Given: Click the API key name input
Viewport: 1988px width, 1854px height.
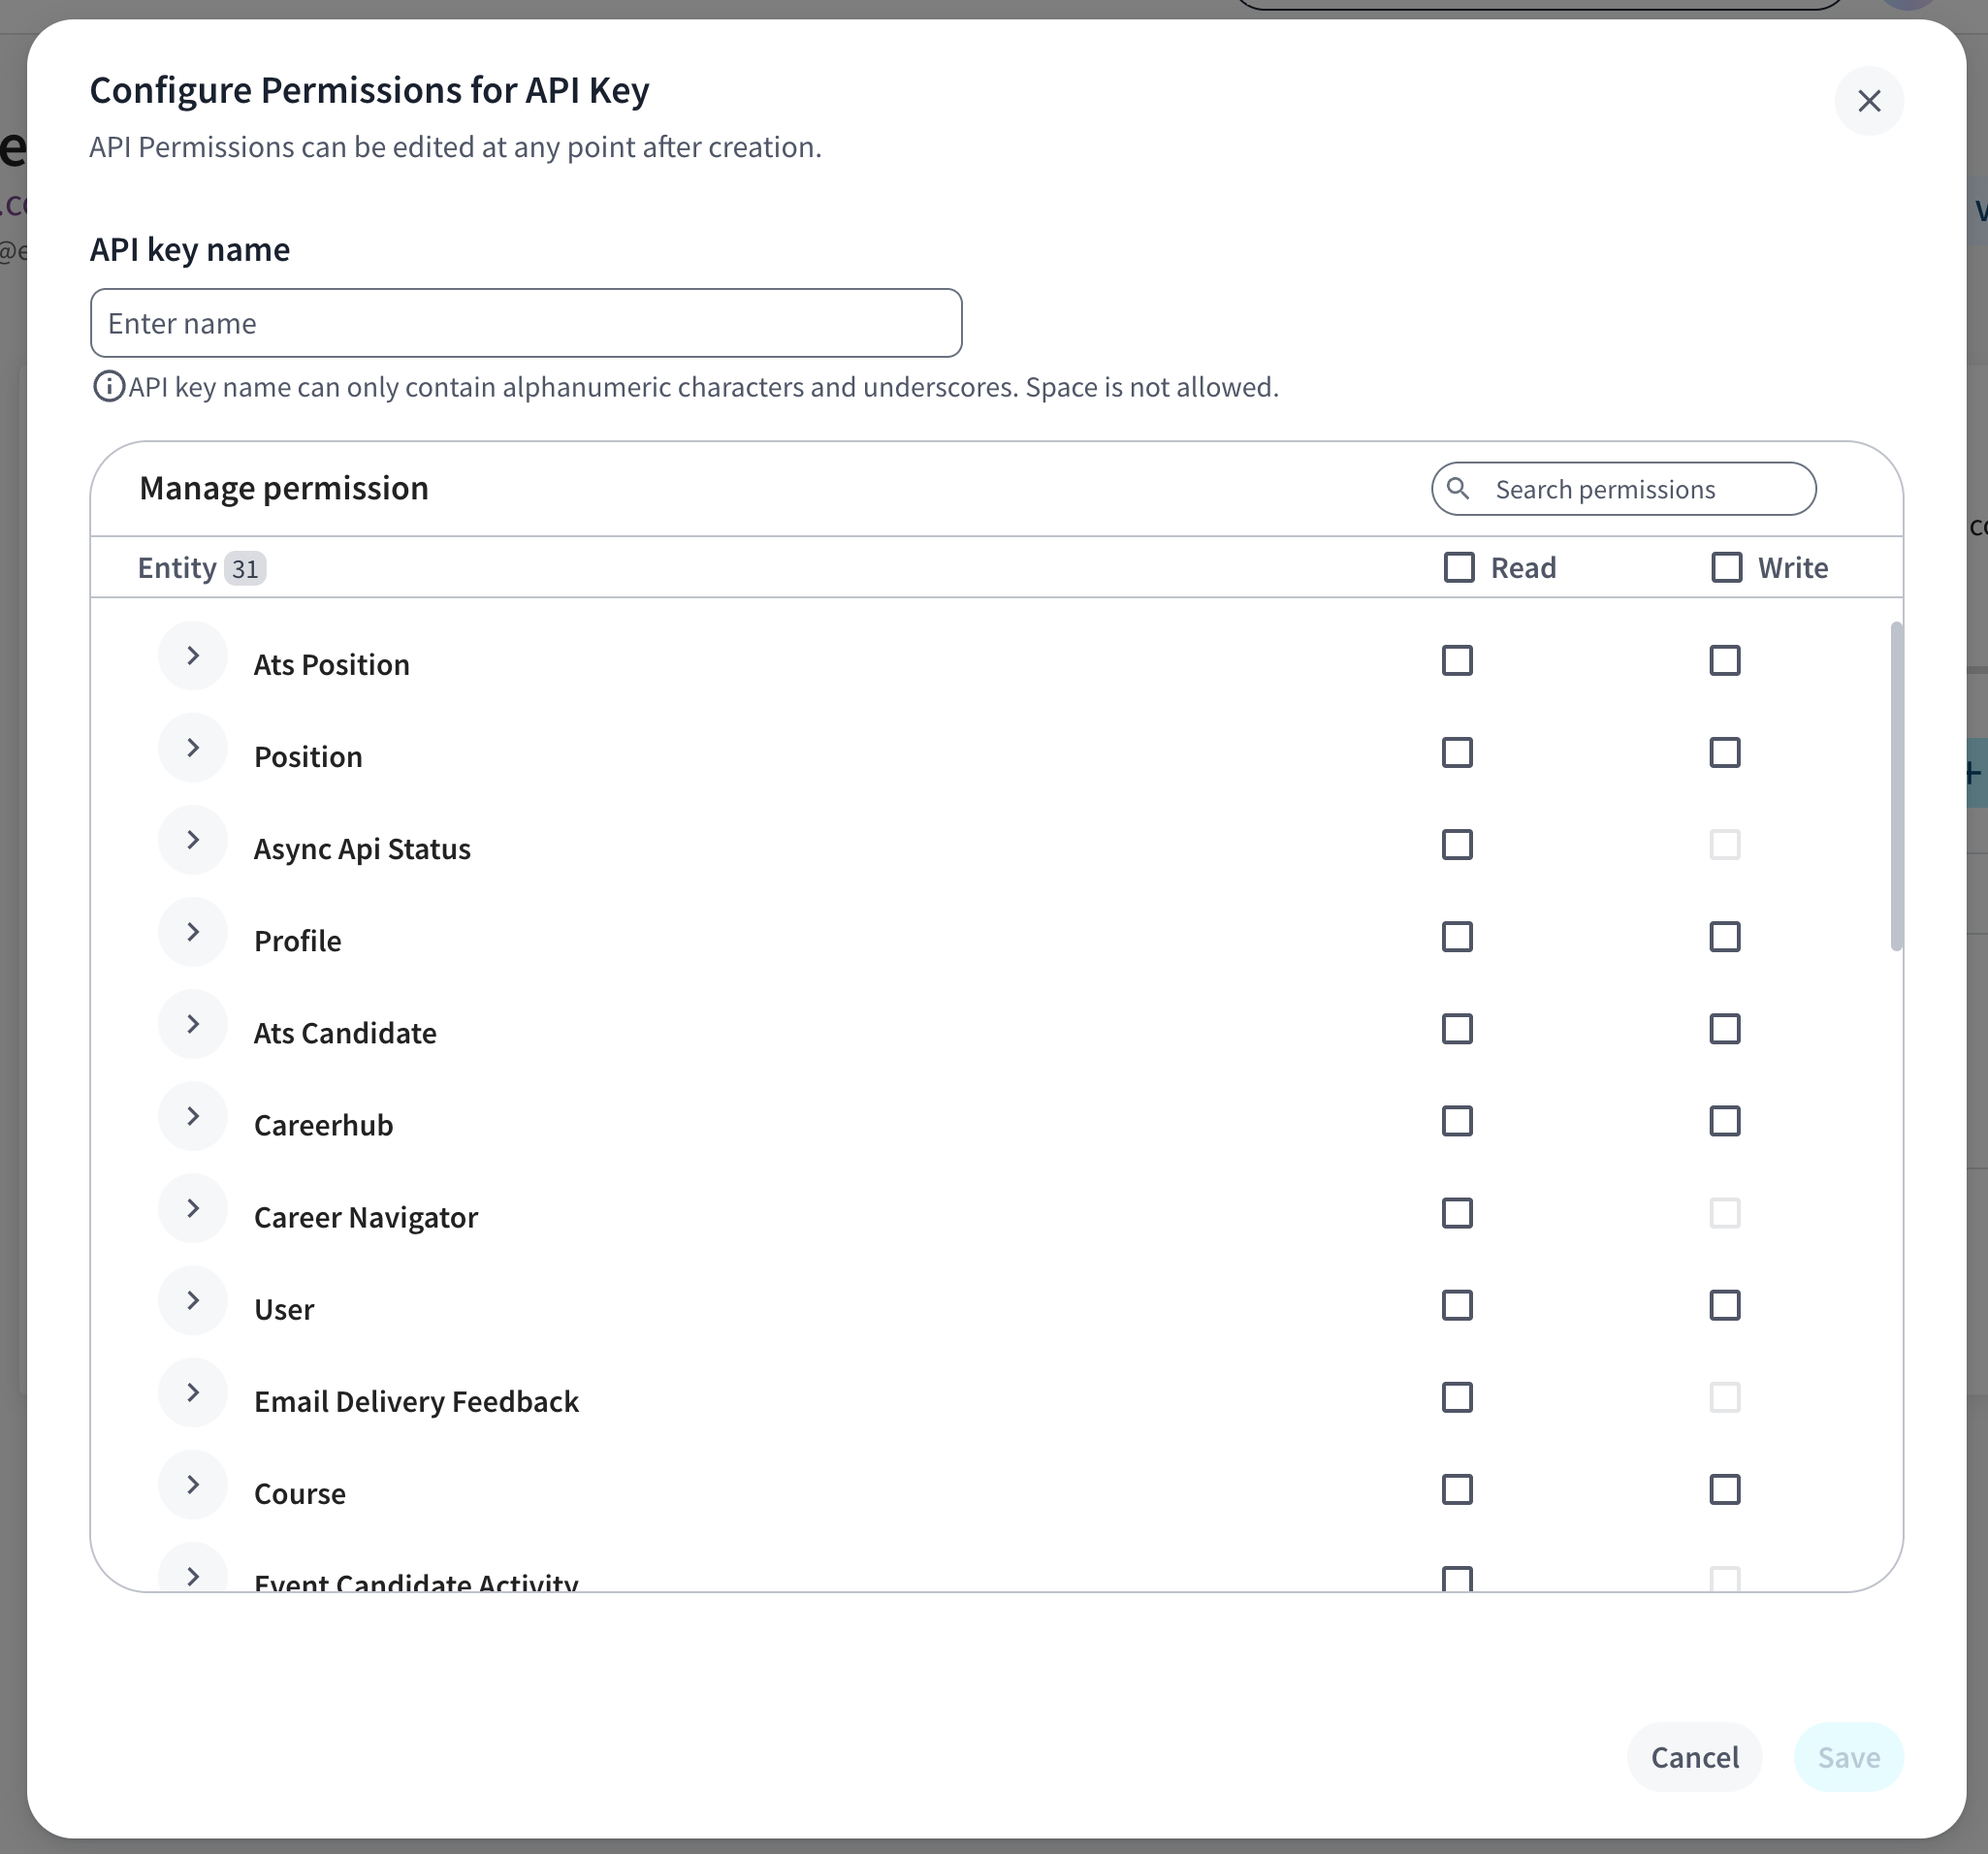Looking at the screenshot, I should tap(526, 323).
